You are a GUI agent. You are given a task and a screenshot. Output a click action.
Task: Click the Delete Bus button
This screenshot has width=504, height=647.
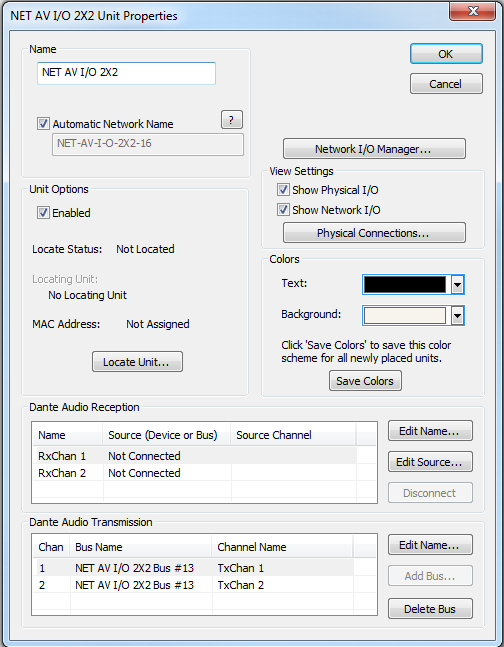(430, 609)
